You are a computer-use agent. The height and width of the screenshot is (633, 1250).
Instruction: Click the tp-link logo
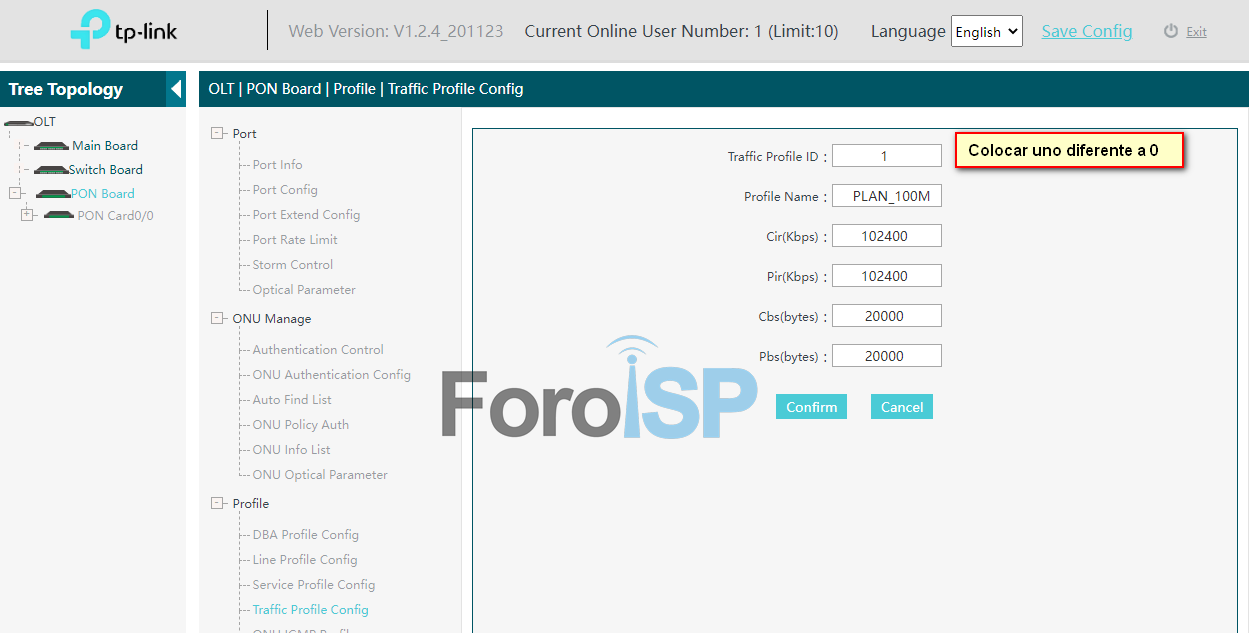pyautogui.click(x=123, y=31)
